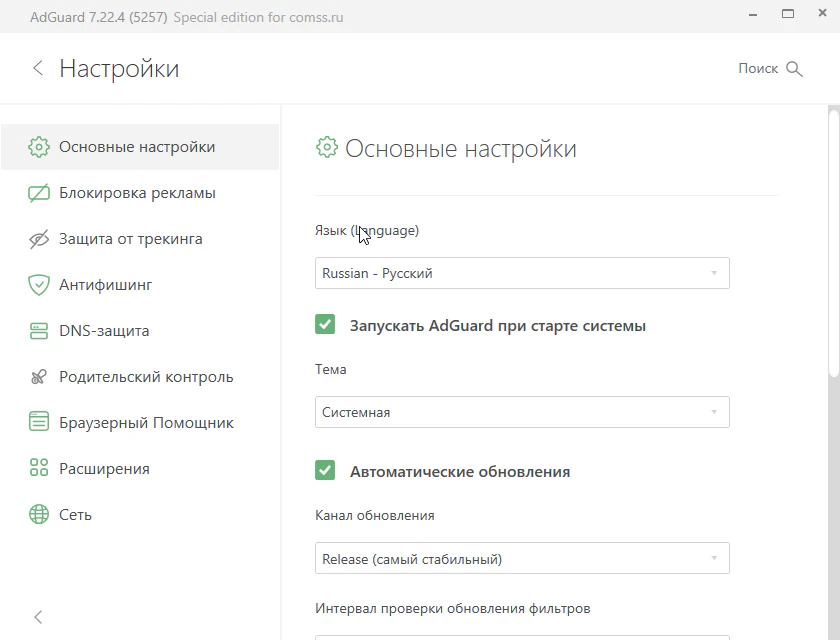Open the Язык language dropdown
840x640 pixels.
tap(522, 273)
